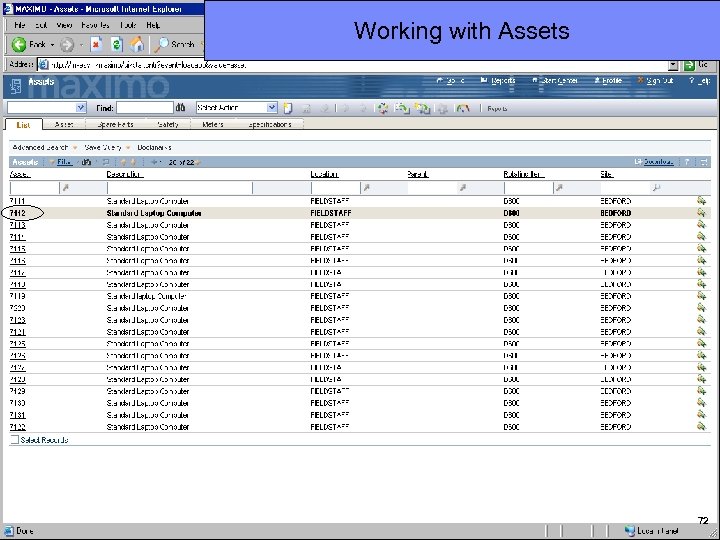Sort by the Site column header
The width and height of the screenshot is (720, 540).
(x=607, y=174)
